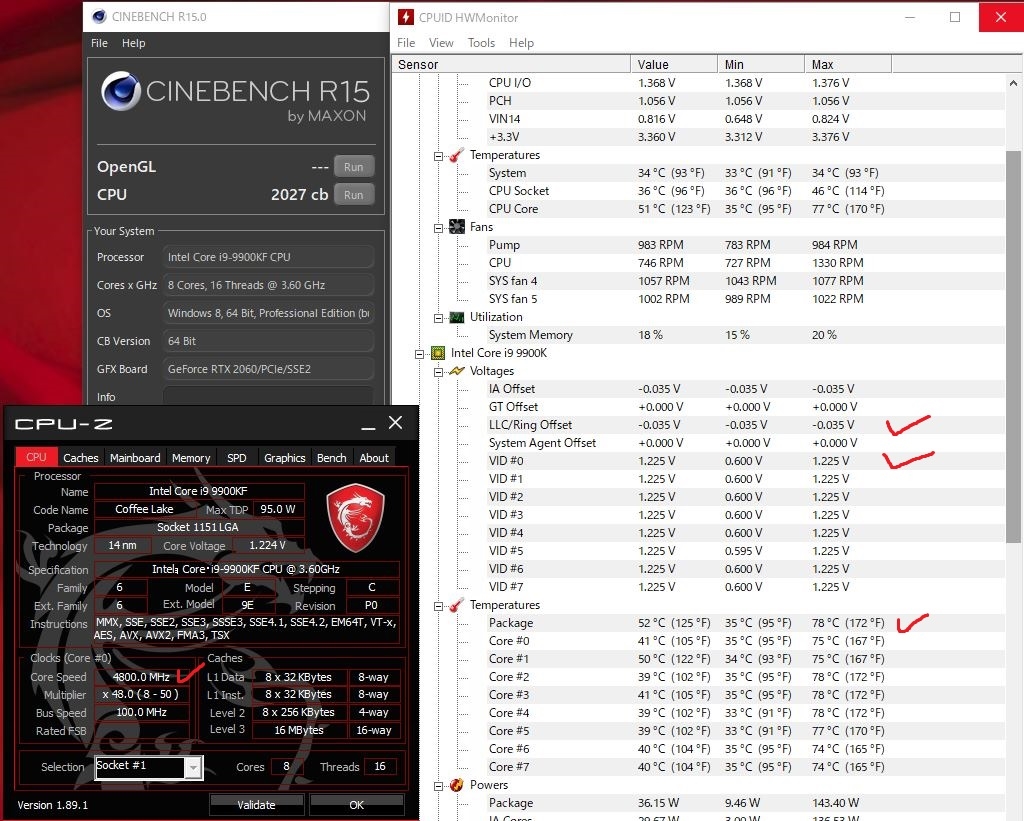The image size is (1024, 821).
Task: Click the Sensor column header
Action: click(x=511, y=64)
